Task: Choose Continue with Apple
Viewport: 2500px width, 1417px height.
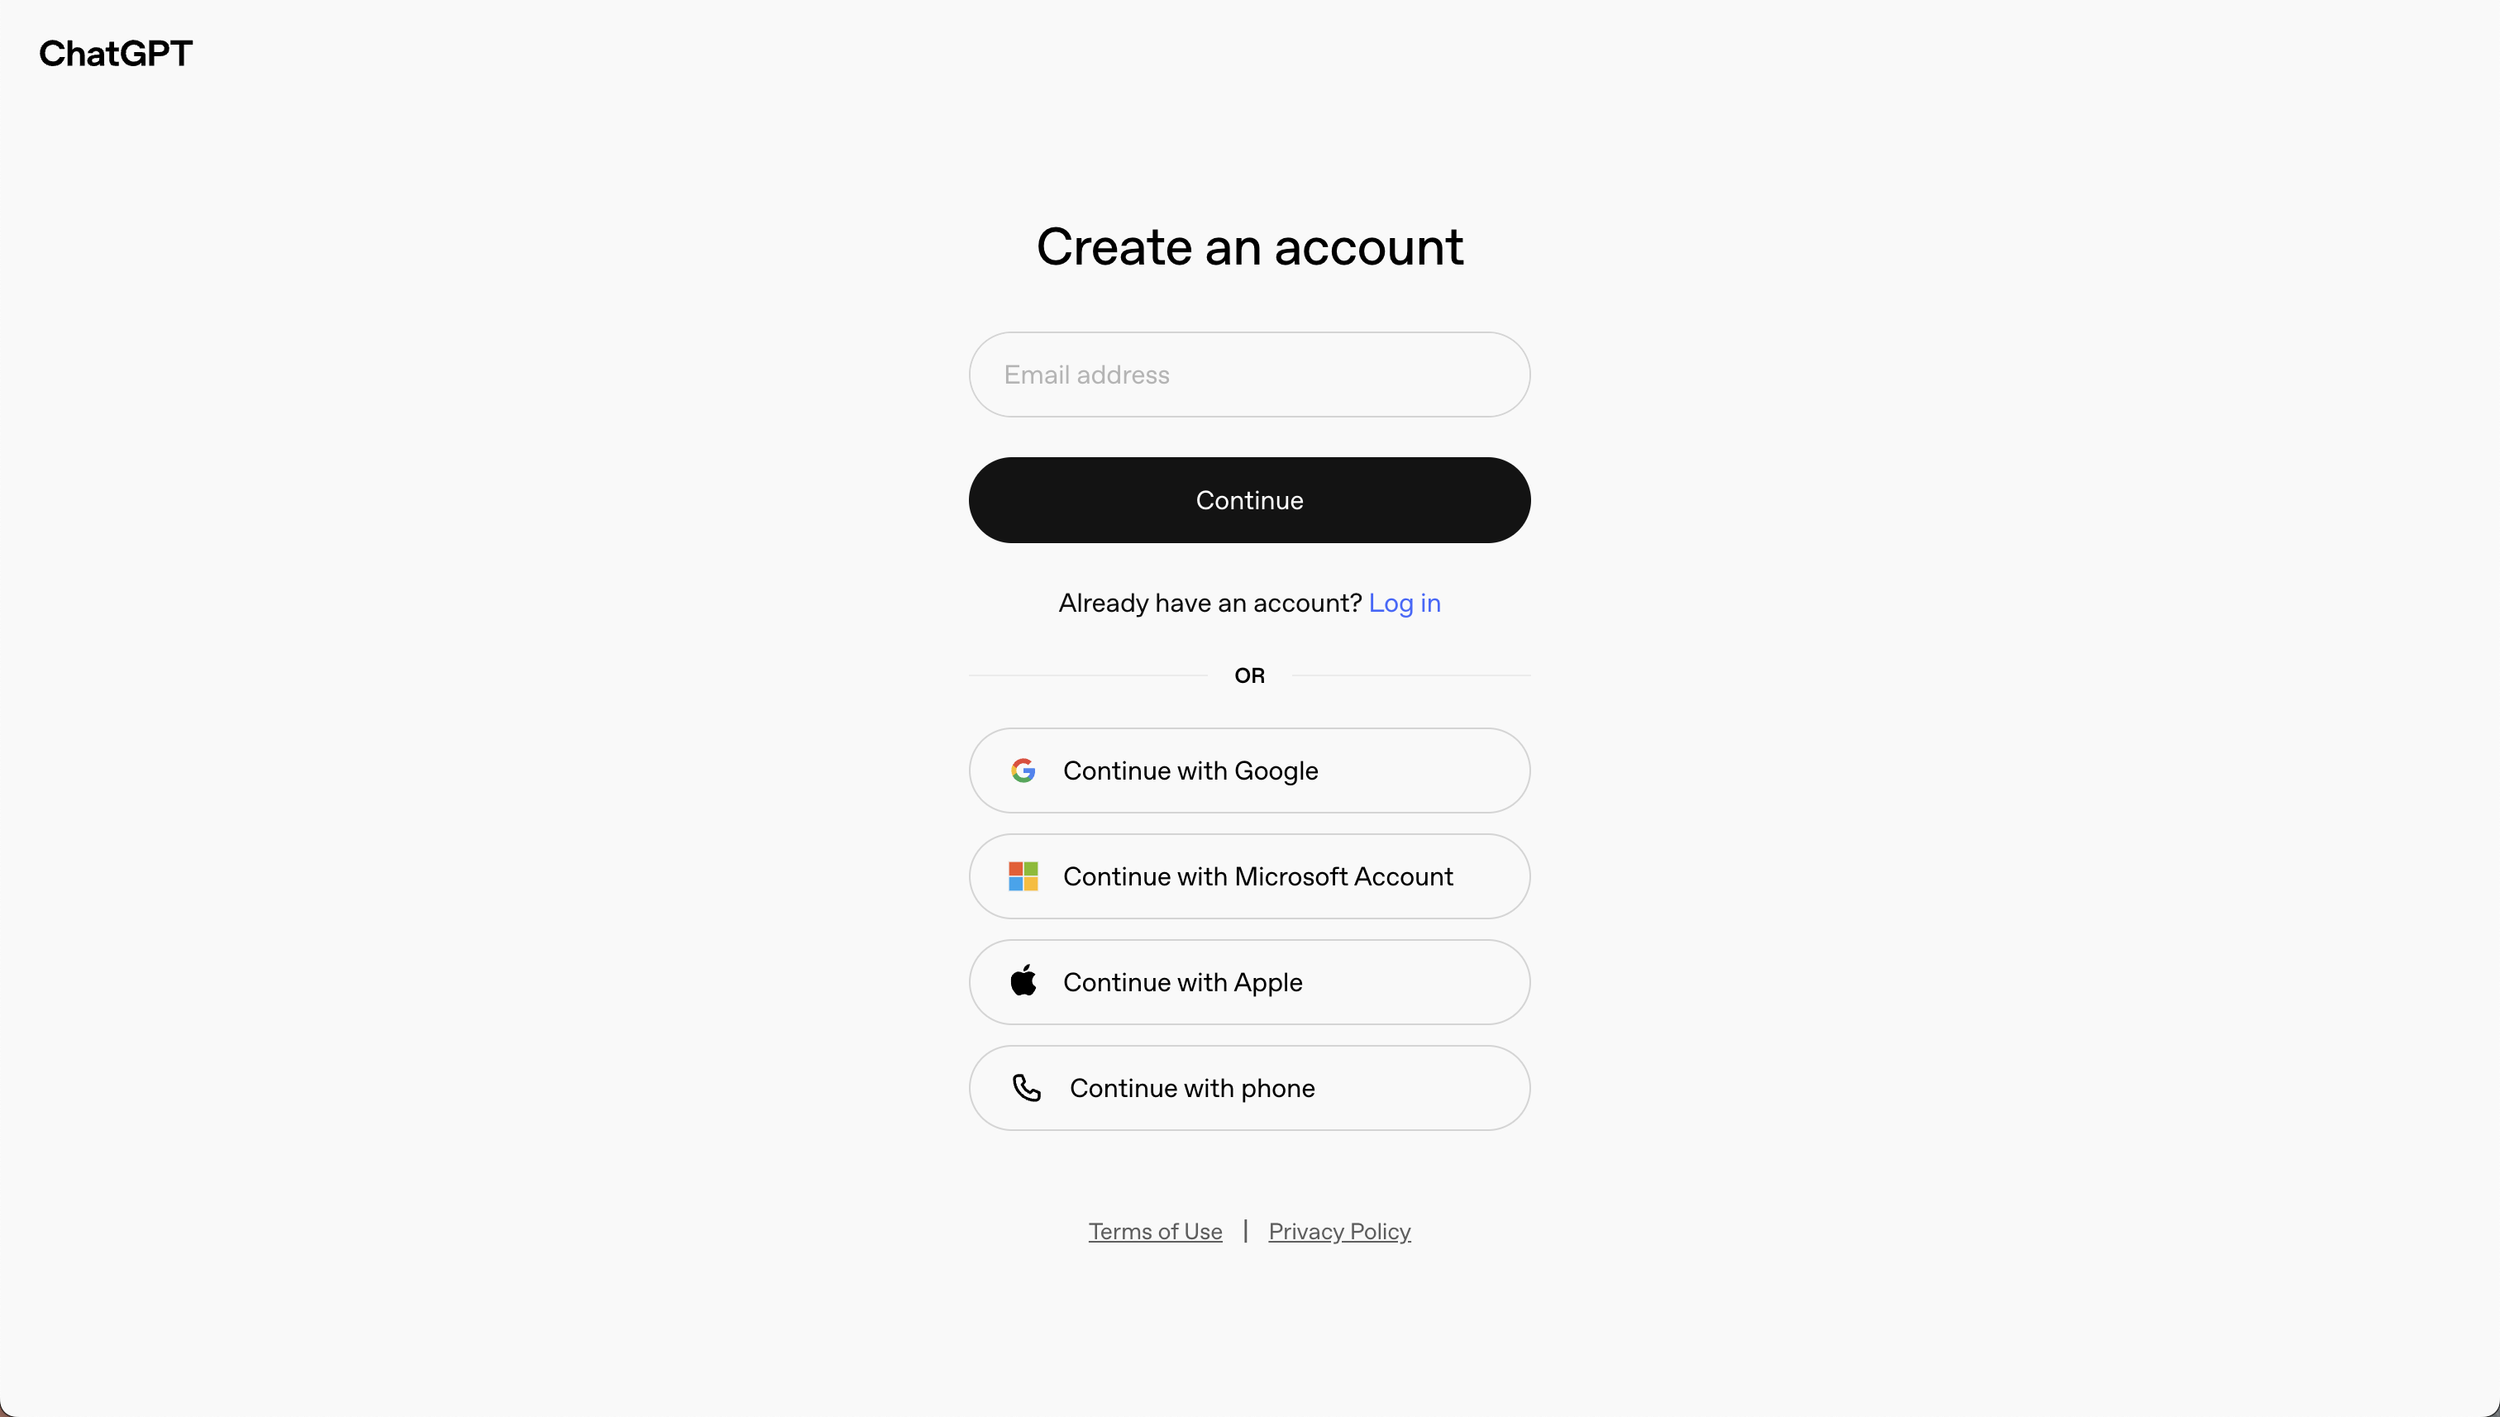Action: point(1249,982)
